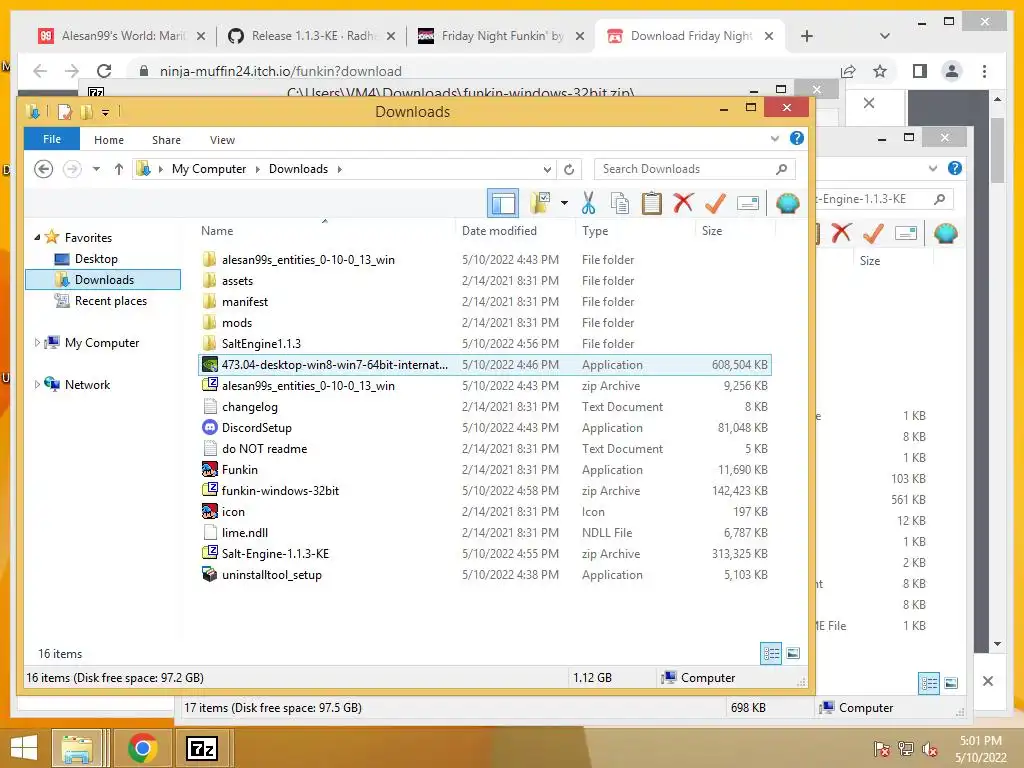
Task: Open the Home ribbon tab
Action: coord(108,140)
